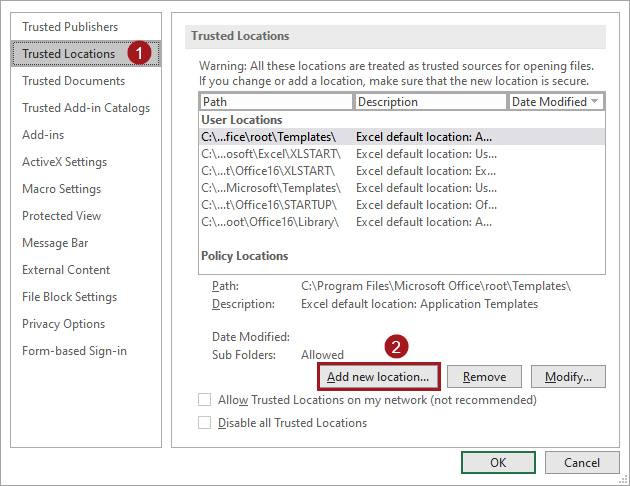630x486 pixels.
Task: Check Disable all Trusted Locations
Action: click(205, 423)
